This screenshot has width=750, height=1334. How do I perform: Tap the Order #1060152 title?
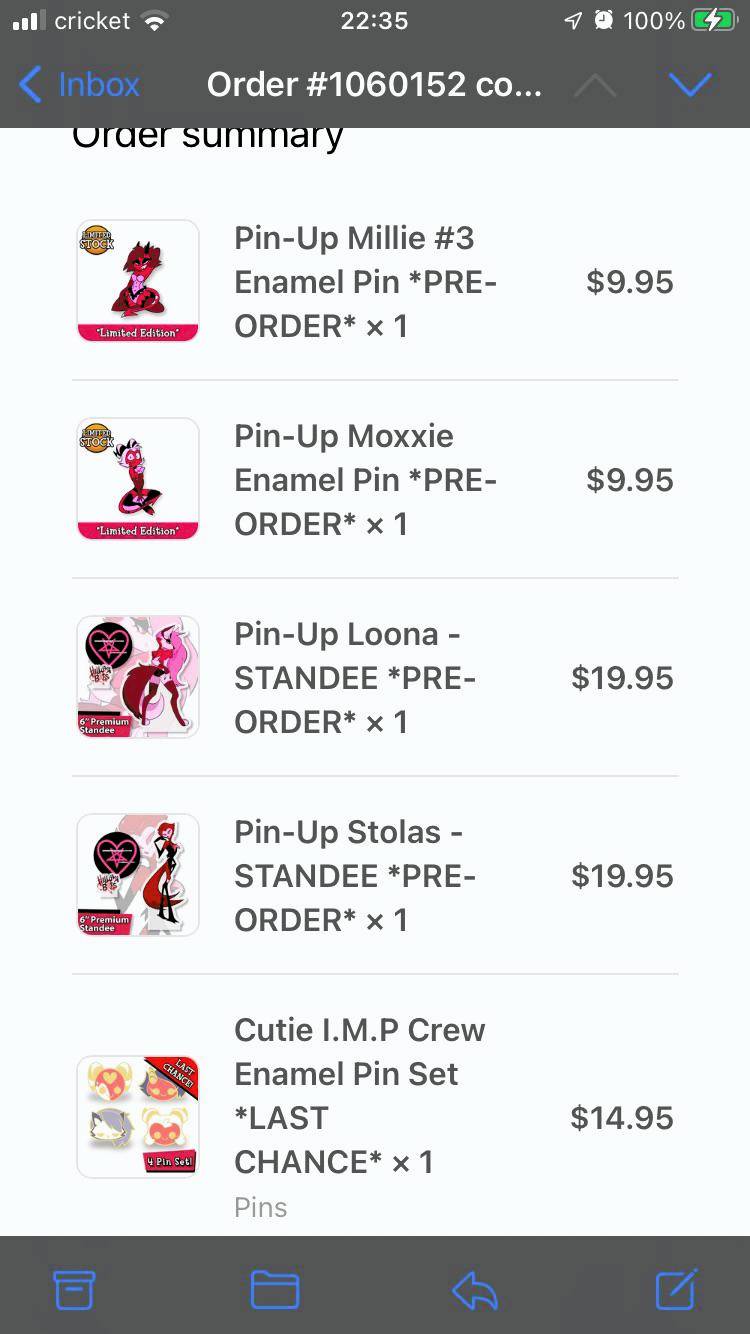click(375, 84)
